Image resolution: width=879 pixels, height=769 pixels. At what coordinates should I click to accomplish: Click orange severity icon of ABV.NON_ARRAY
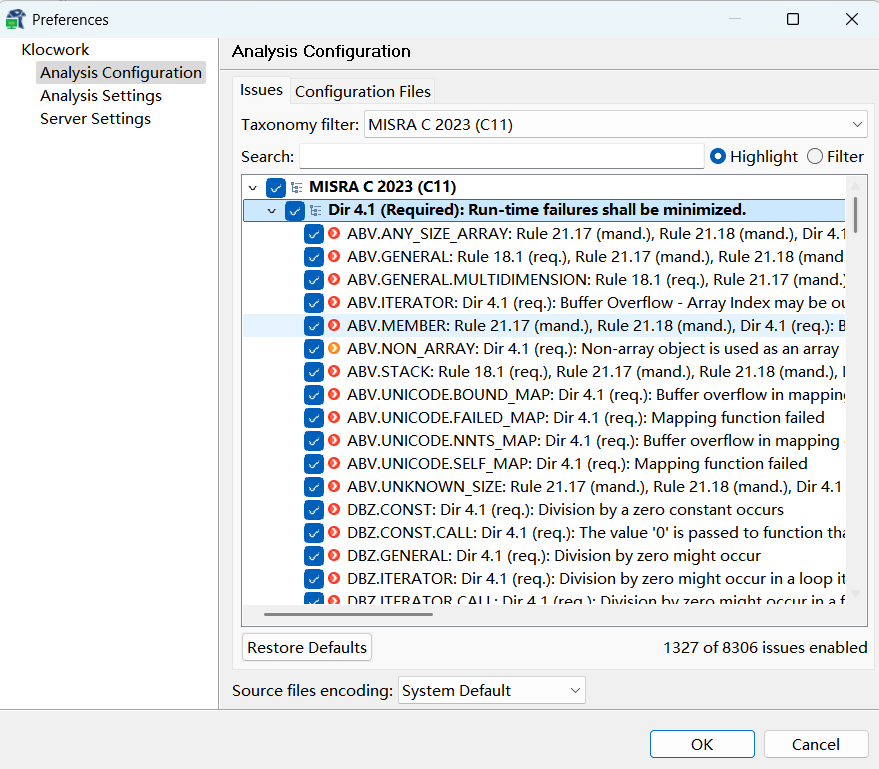334,348
